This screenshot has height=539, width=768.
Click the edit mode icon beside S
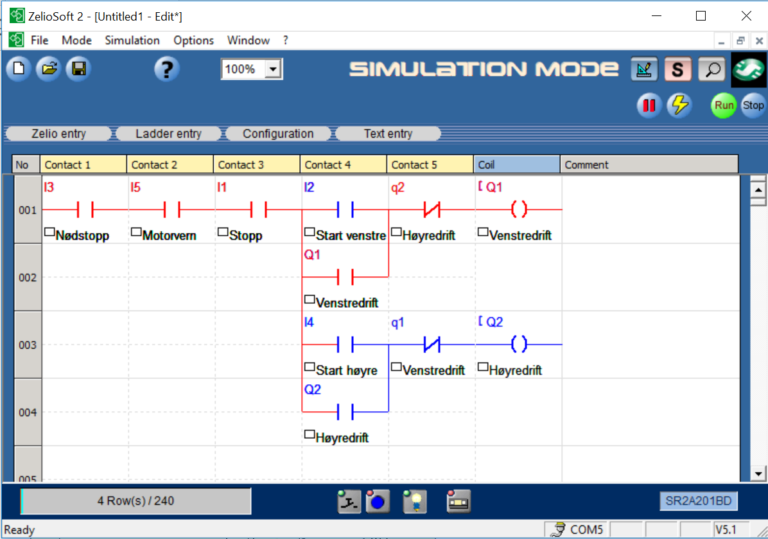tap(645, 70)
